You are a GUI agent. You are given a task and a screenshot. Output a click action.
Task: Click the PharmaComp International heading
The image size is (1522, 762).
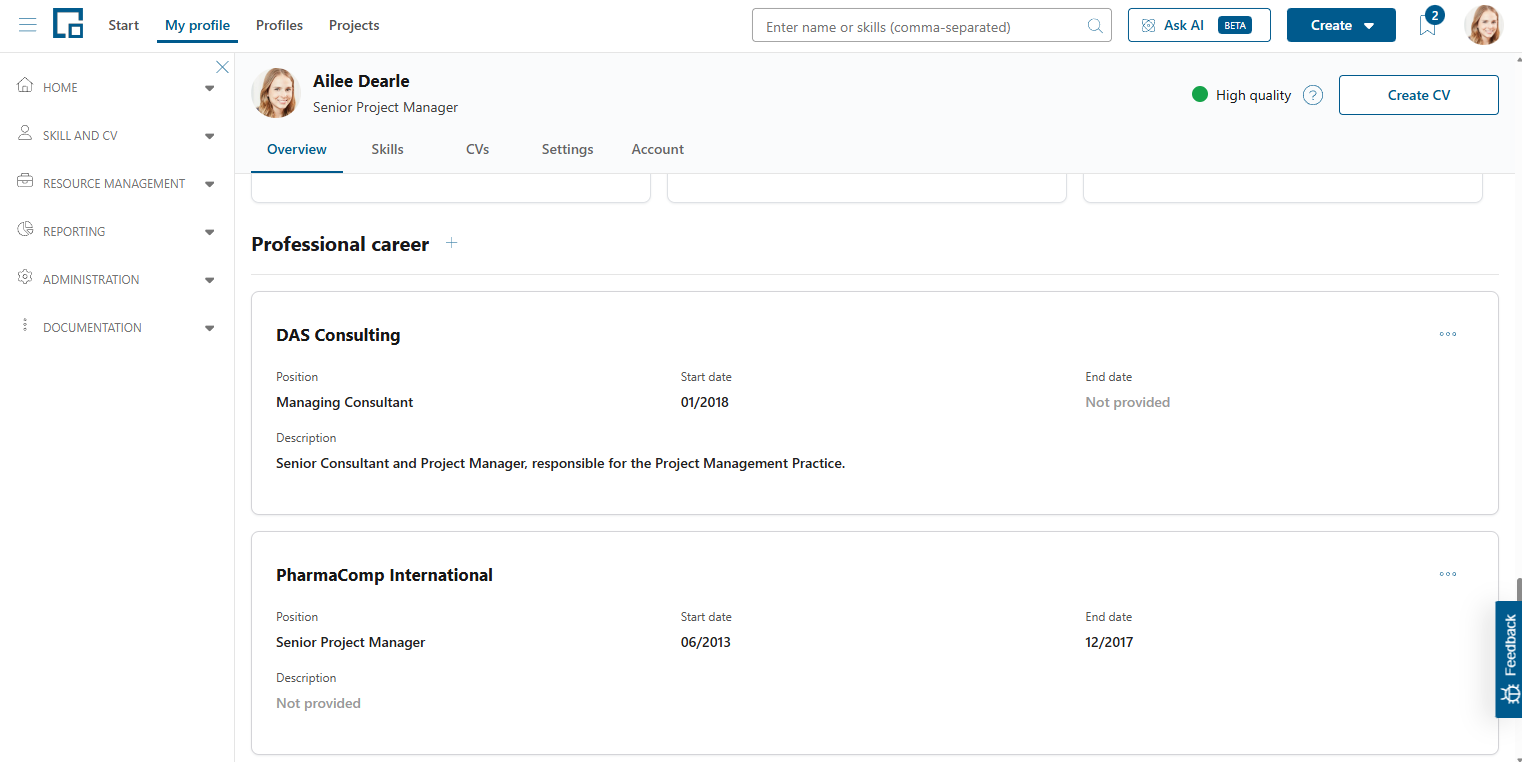[x=384, y=575]
